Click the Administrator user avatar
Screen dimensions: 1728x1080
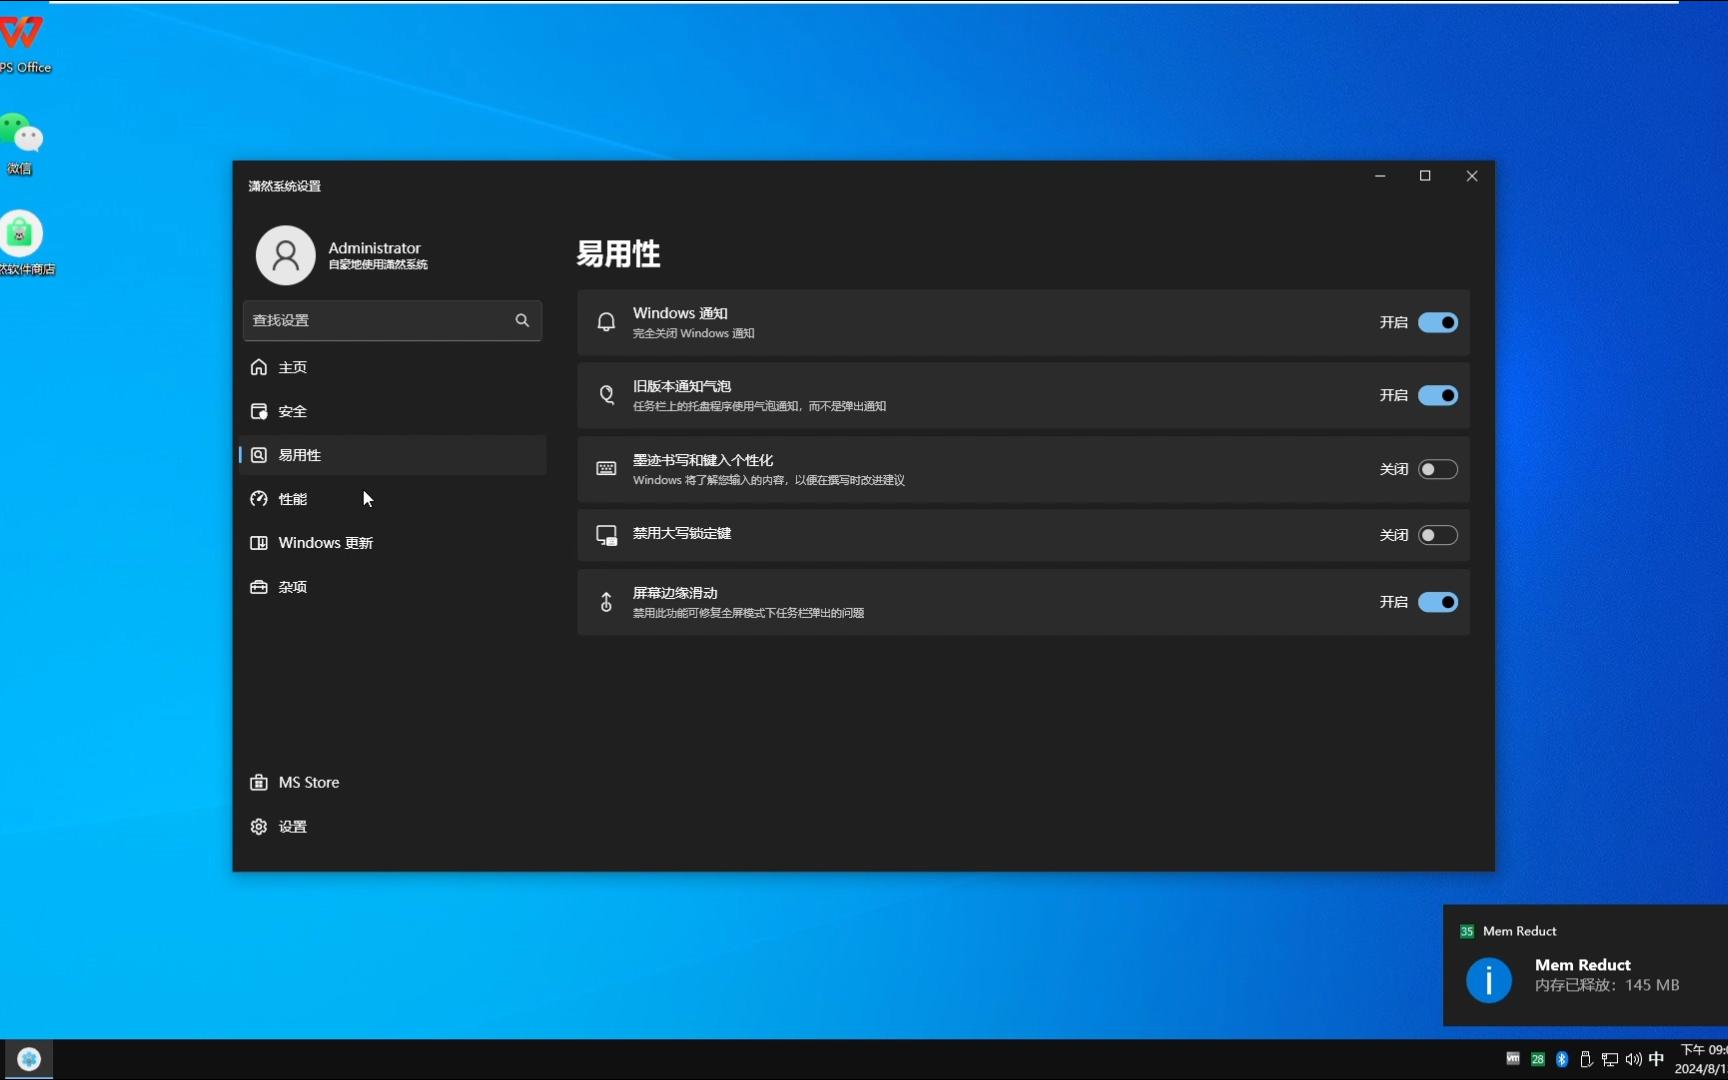click(x=285, y=255)
